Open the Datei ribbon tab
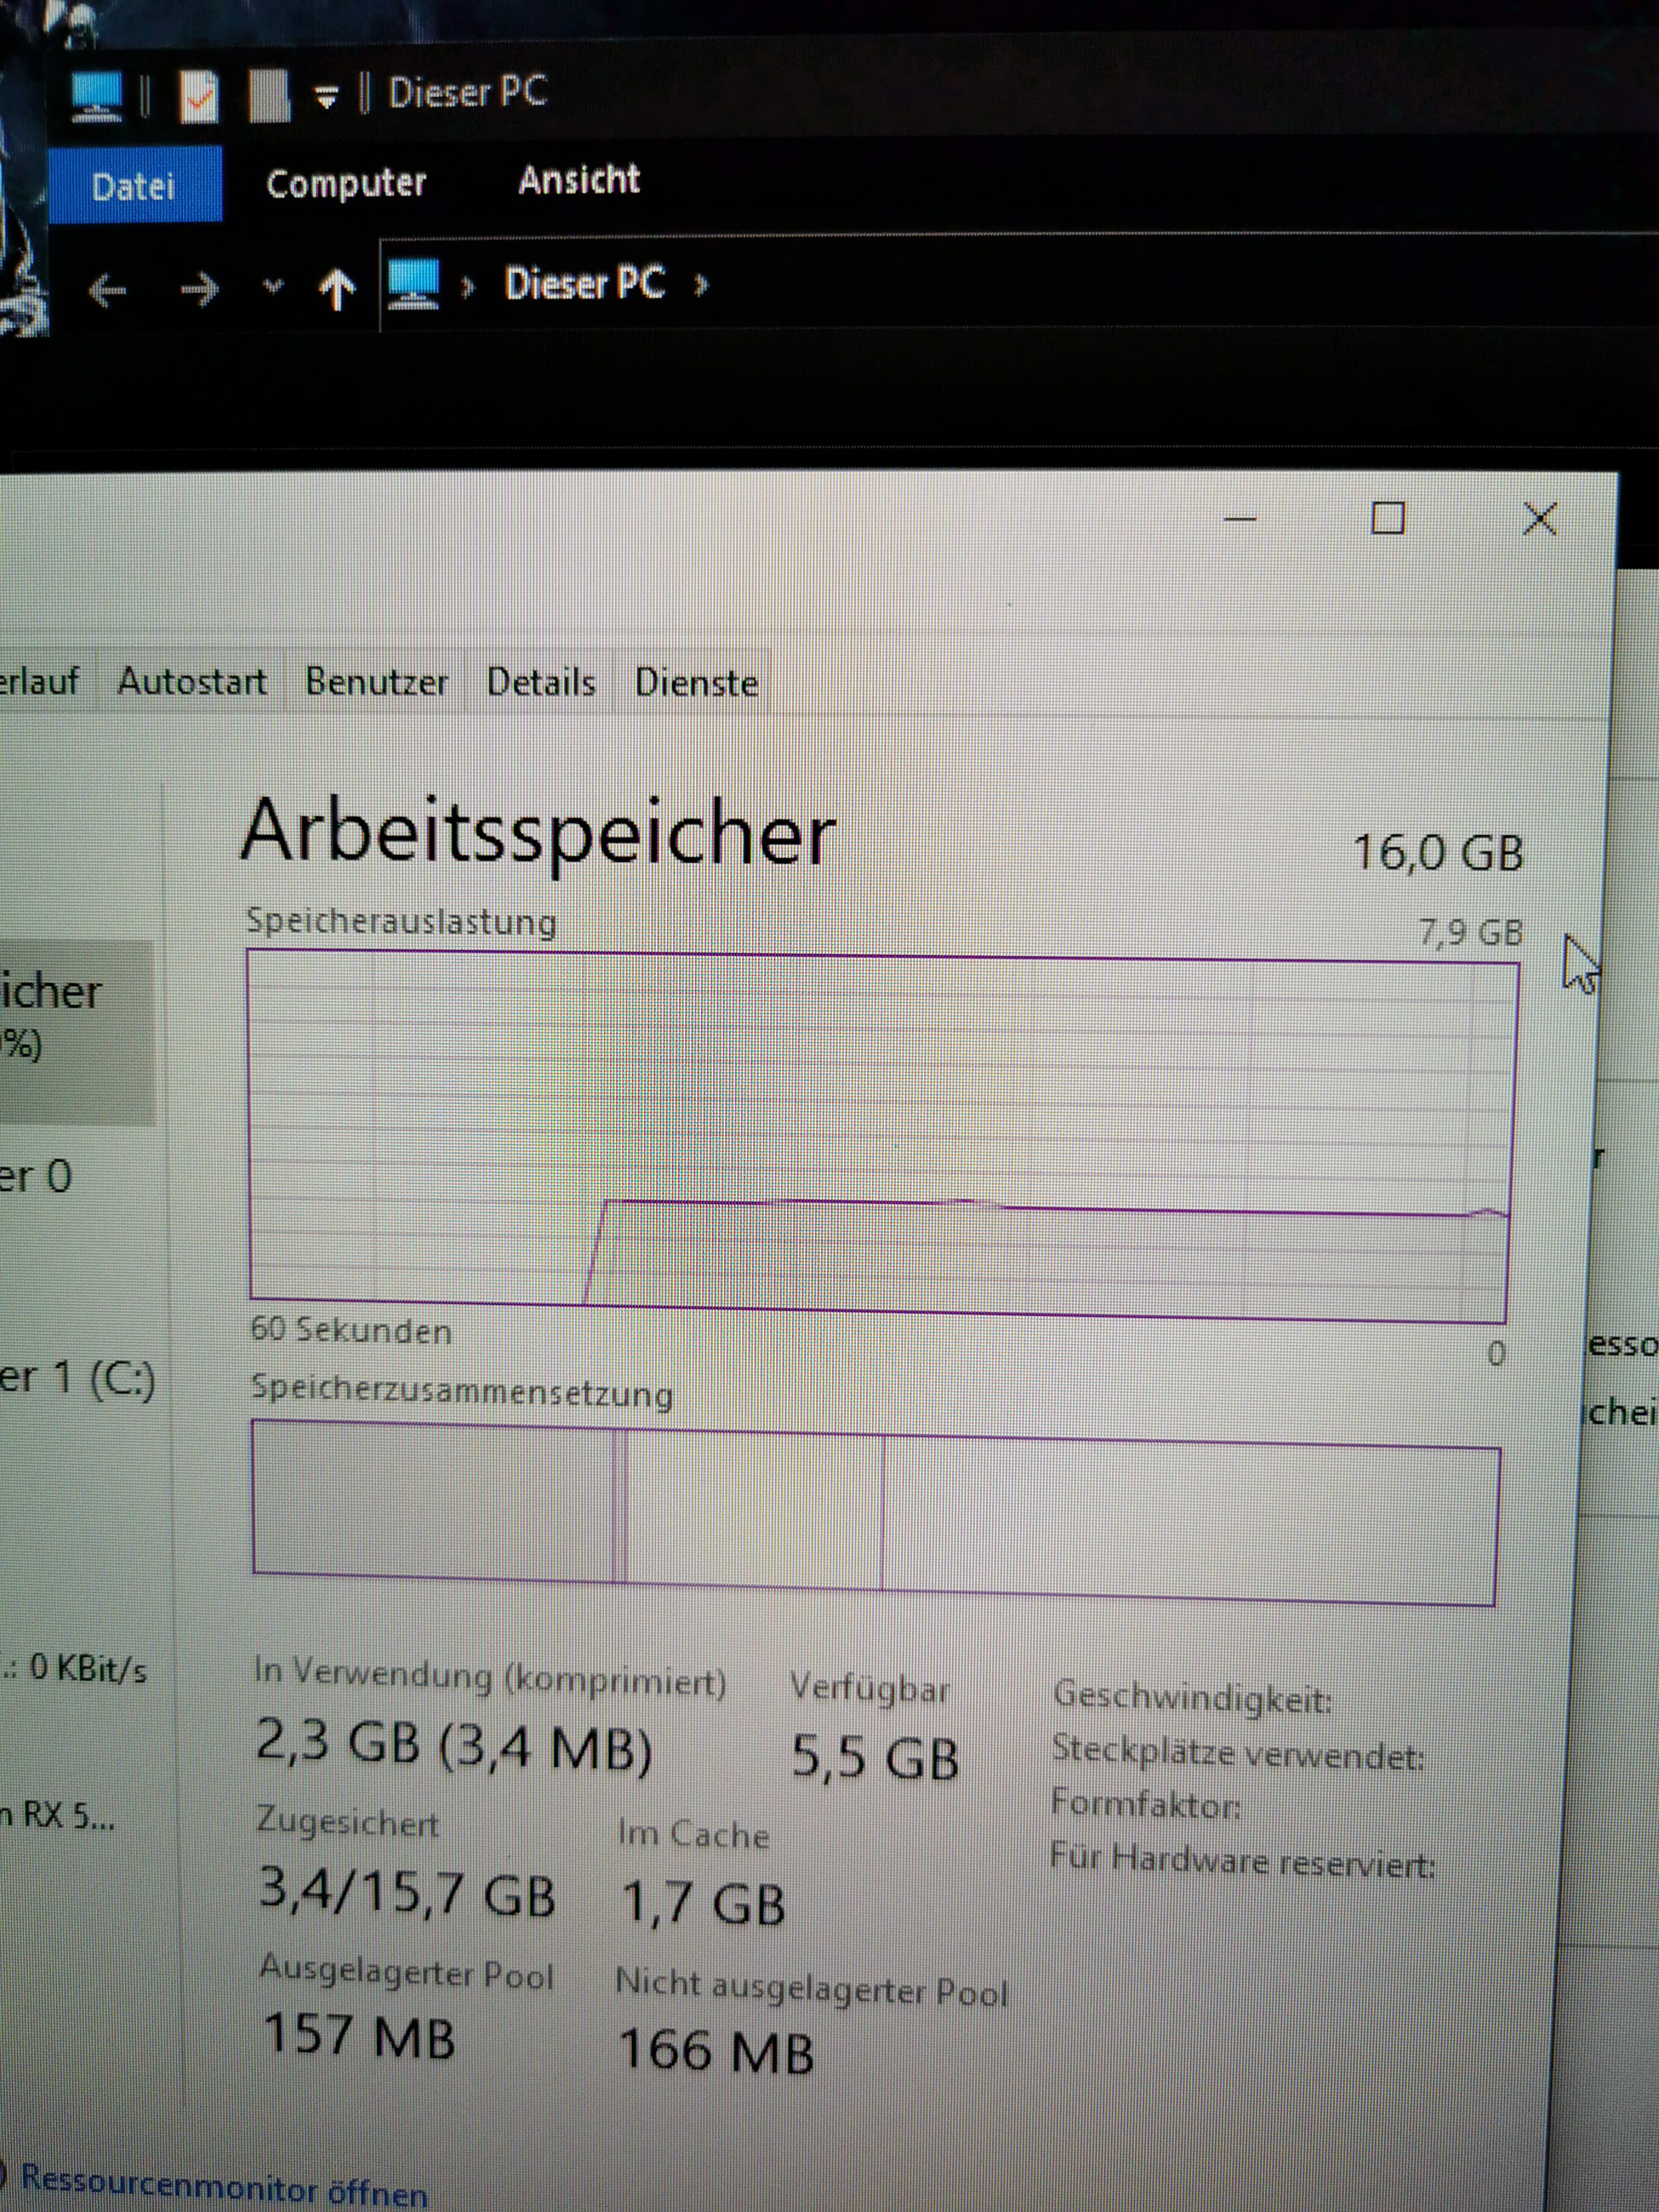1659x2212 pixels. click(133, 186)
